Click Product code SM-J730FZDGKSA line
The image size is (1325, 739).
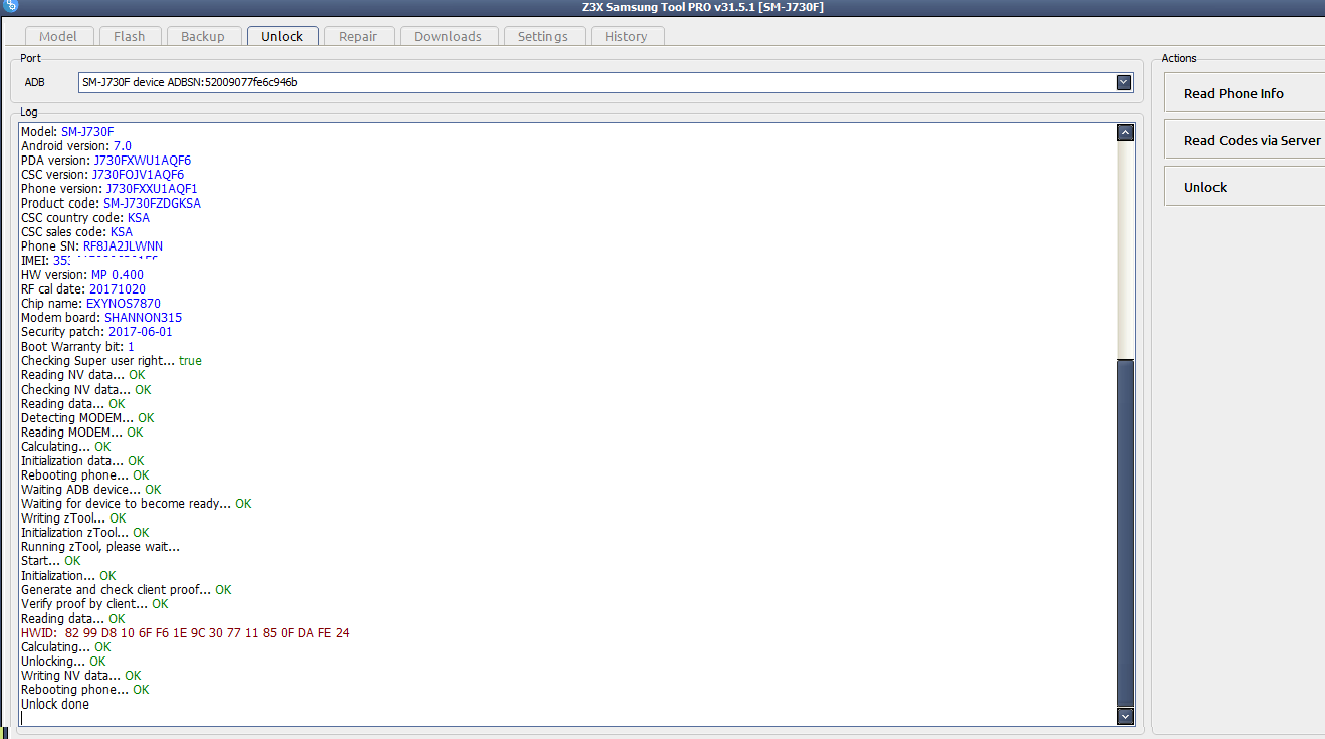pos(111,203)
